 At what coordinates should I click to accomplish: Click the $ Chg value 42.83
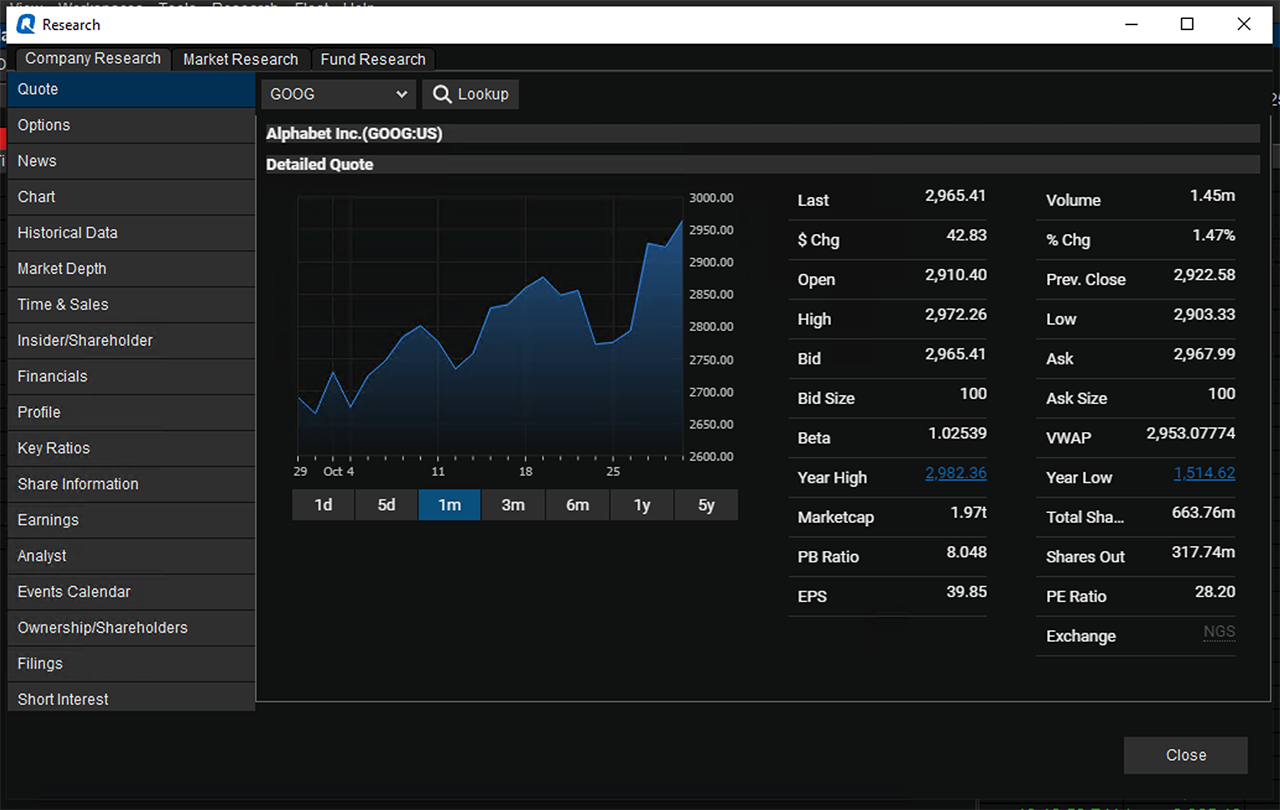[967, 235]
